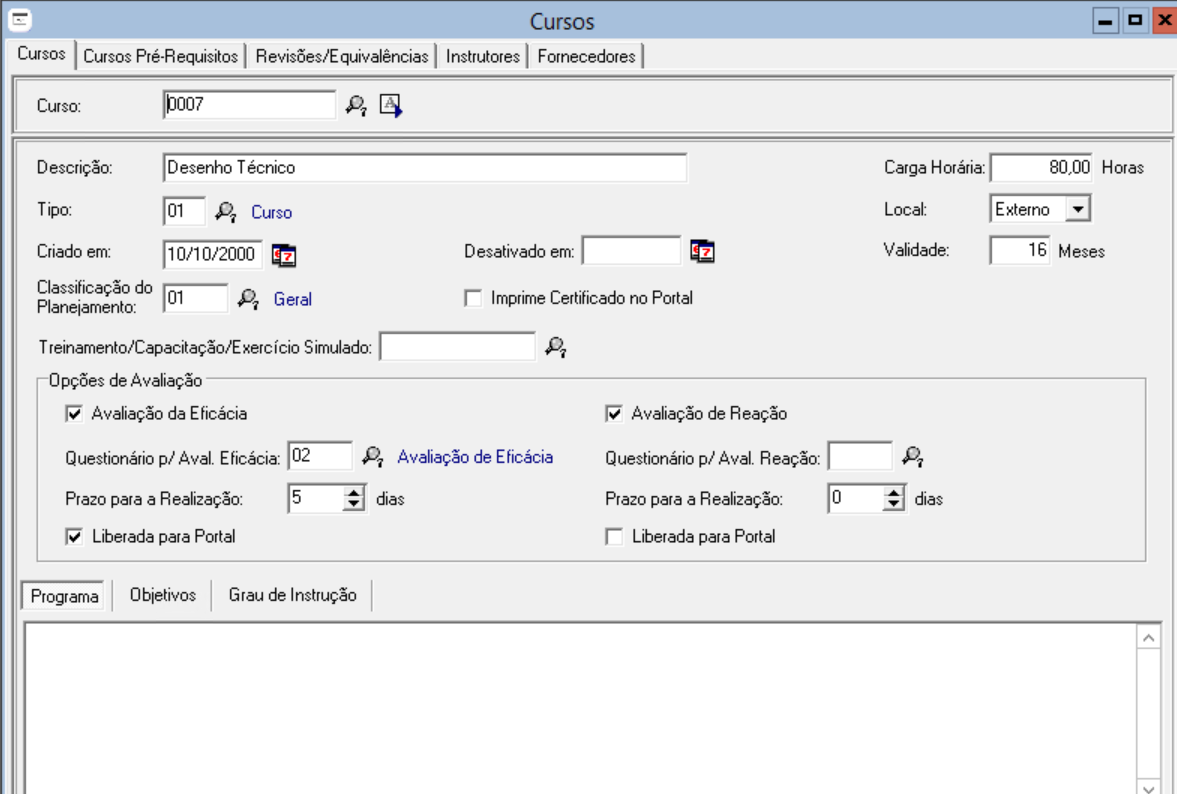
Task: Click the text lookup icon beside Curso search
Action: [x=391, y=105]
